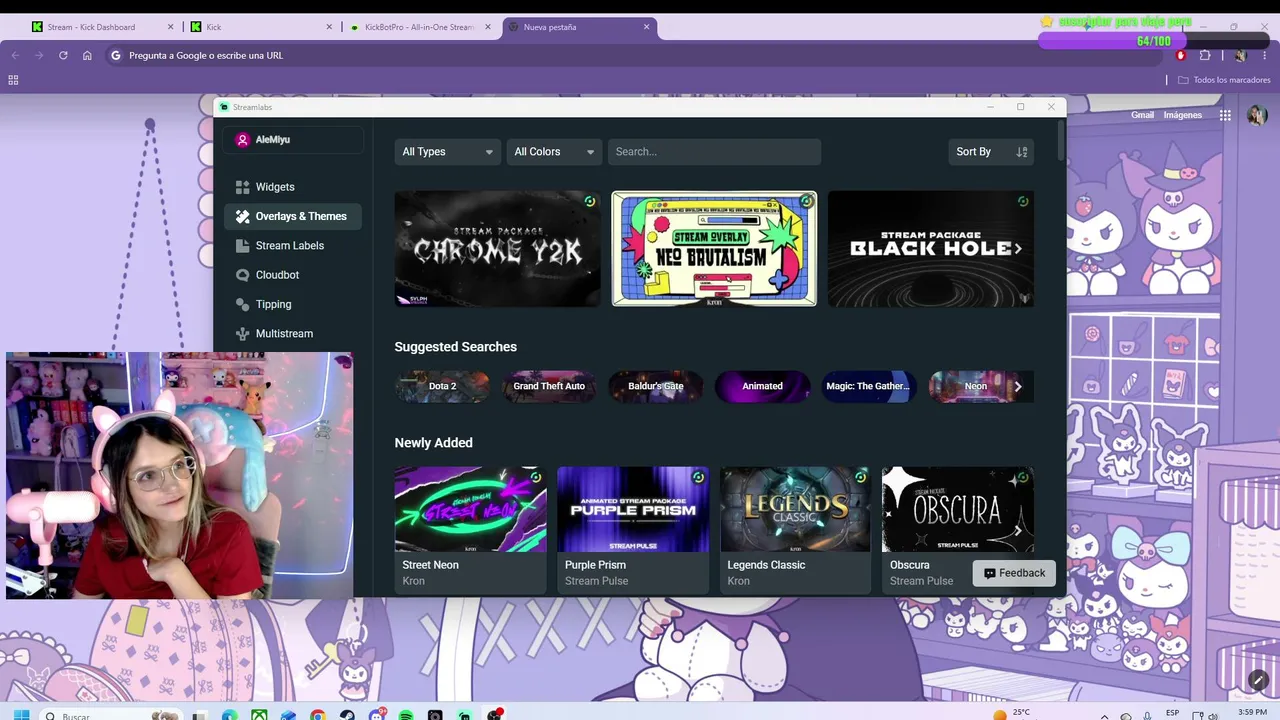
Task: Switch to the Kick browser tab
Action: point(262,27)
